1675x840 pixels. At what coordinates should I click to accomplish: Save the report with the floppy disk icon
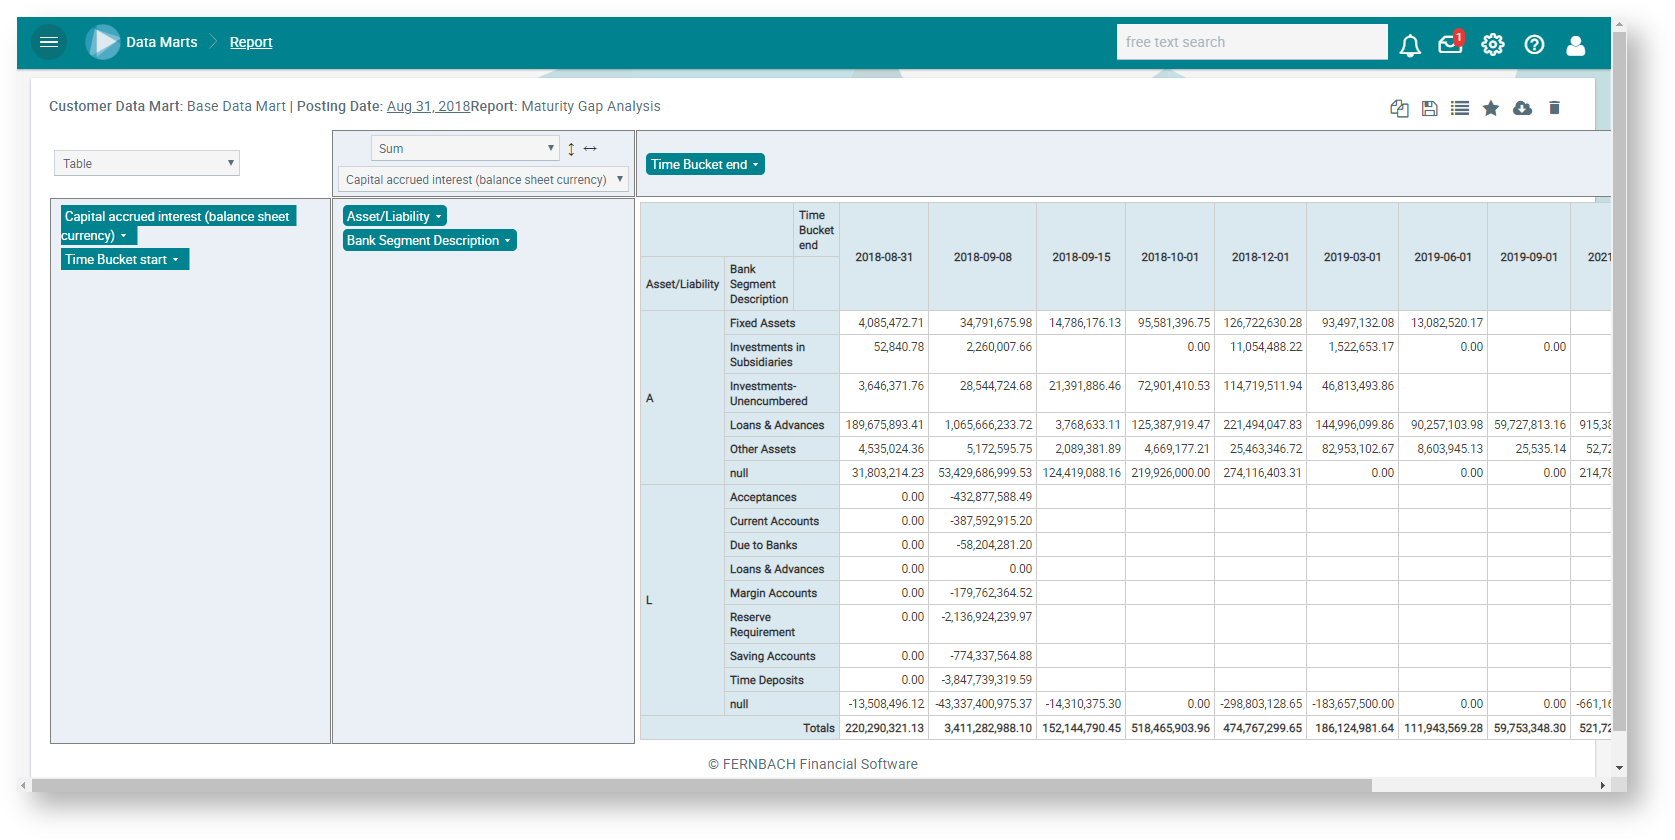click(x=1430, y=108)
